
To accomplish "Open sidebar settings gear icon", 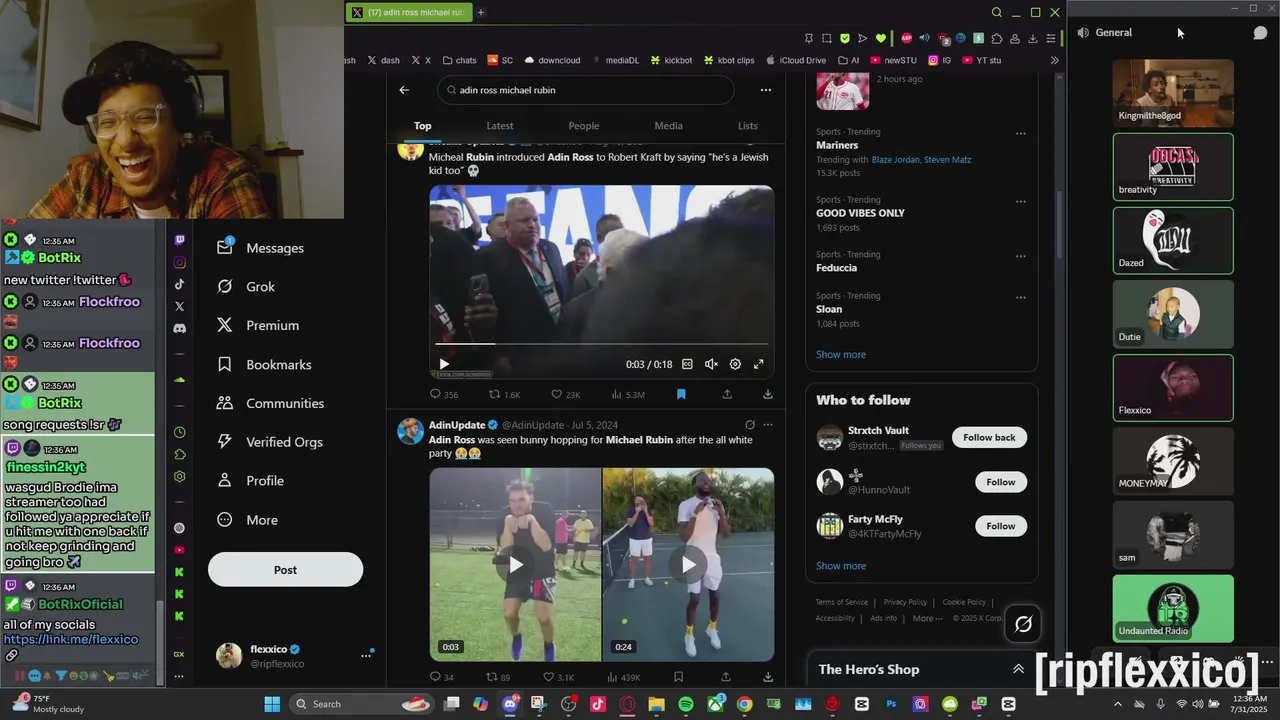I will pyautogui.click(x=179, y=477).
